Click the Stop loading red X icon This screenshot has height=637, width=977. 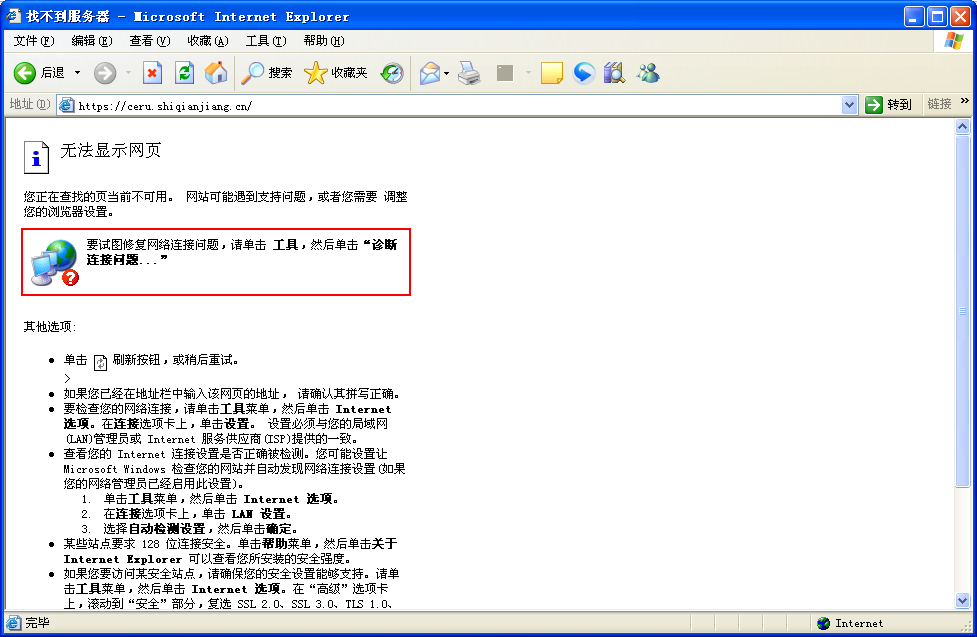coord(152,73)
